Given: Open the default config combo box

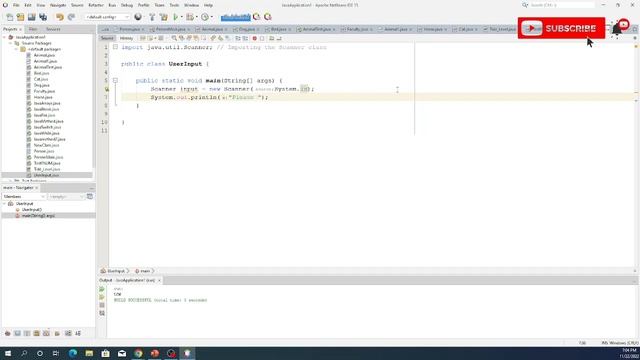Looking at the screenshot, I should click(107, 17).
